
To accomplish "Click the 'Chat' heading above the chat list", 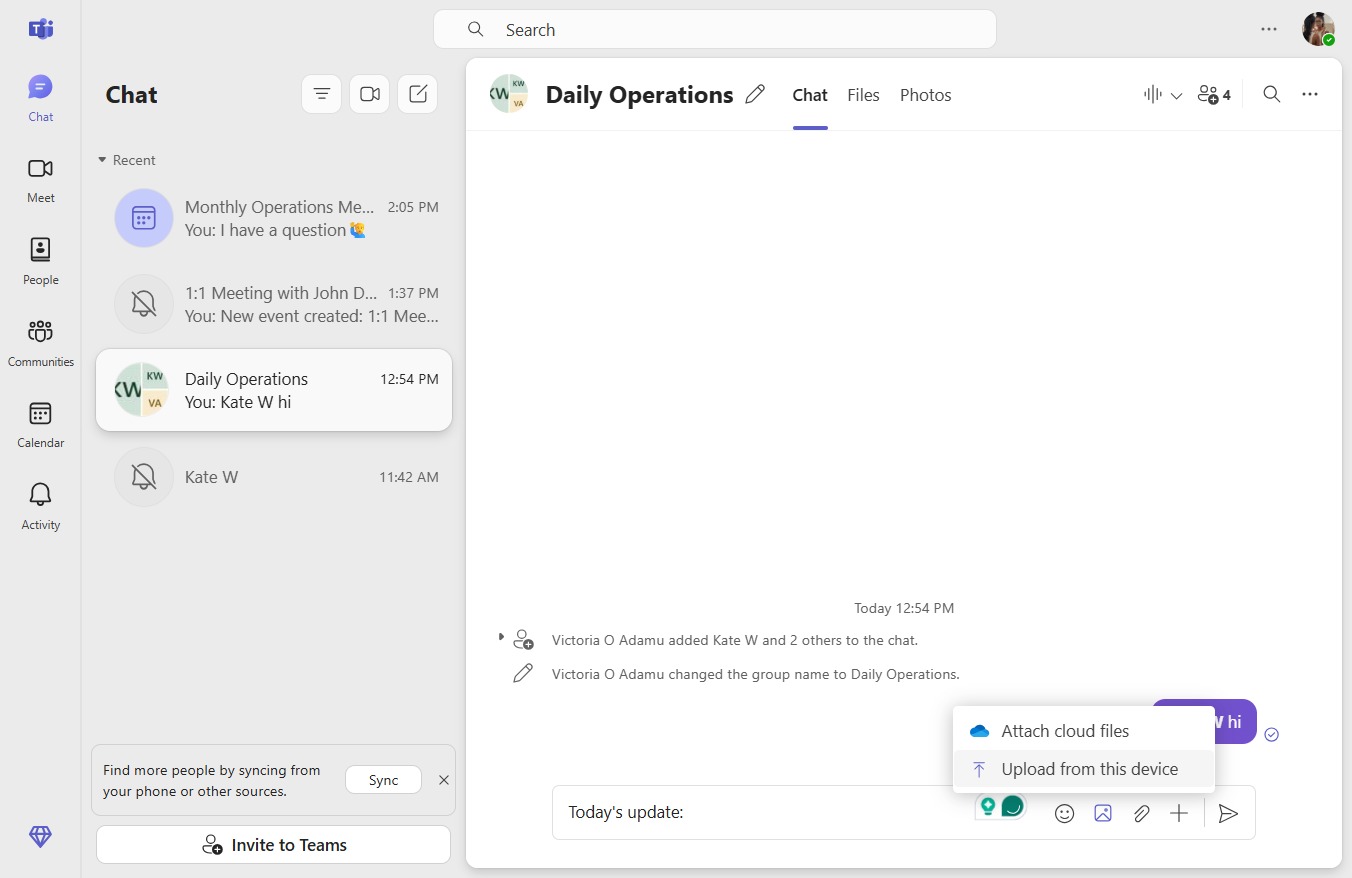I will pos(131,95).
